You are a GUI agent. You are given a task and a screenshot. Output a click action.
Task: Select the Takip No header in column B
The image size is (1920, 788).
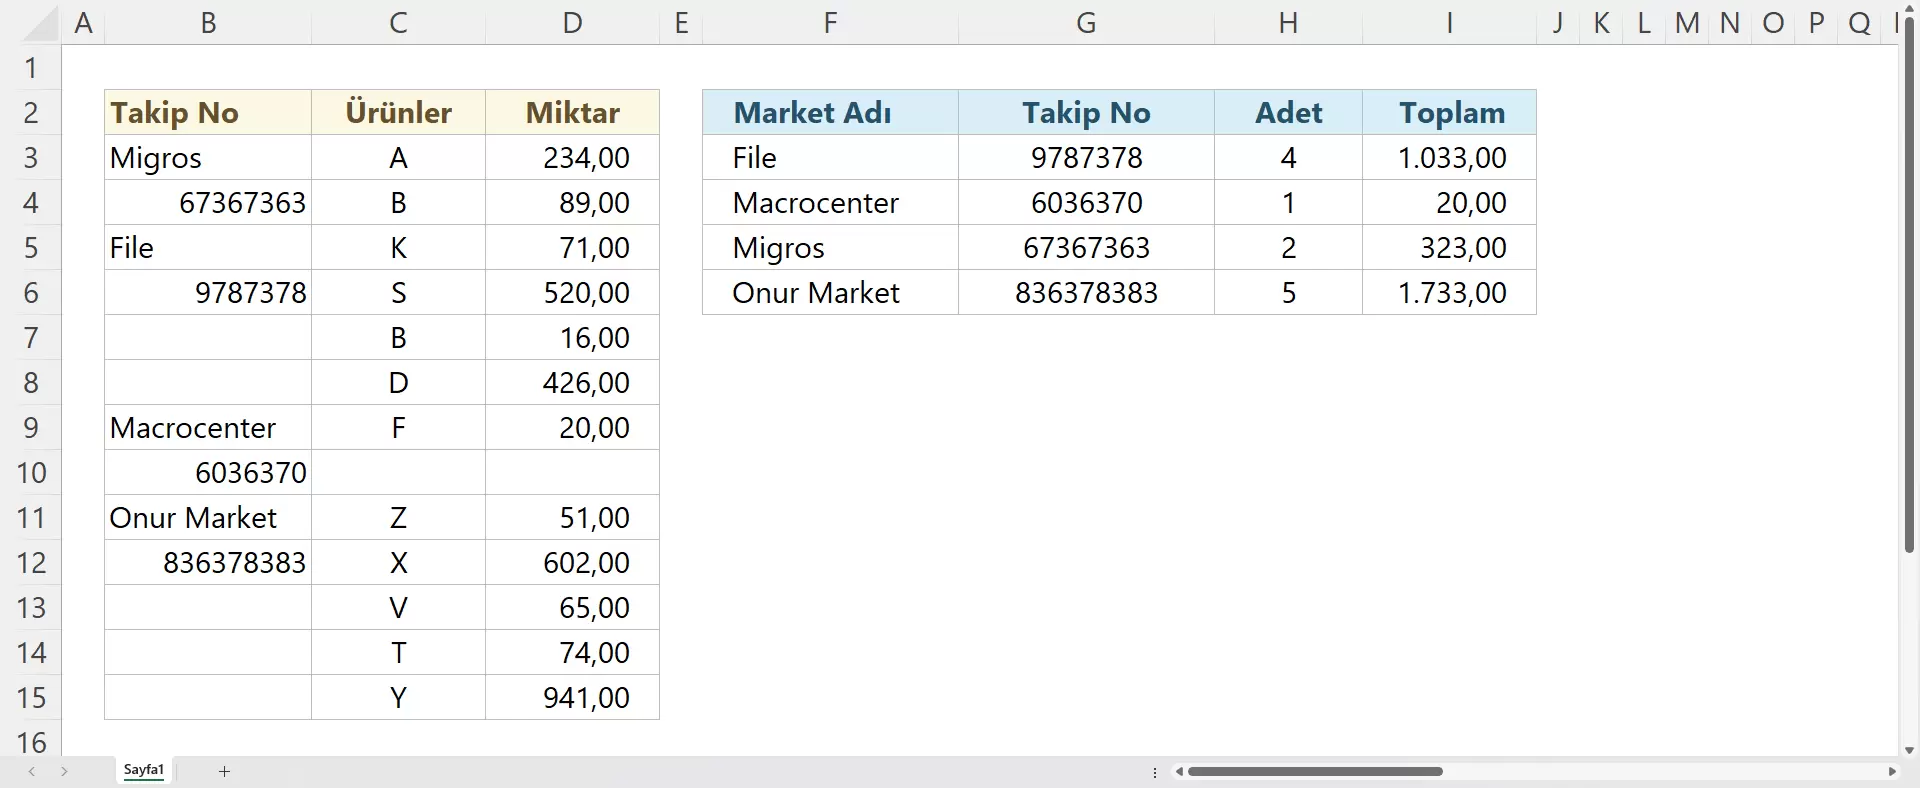[x=208, y=112]
